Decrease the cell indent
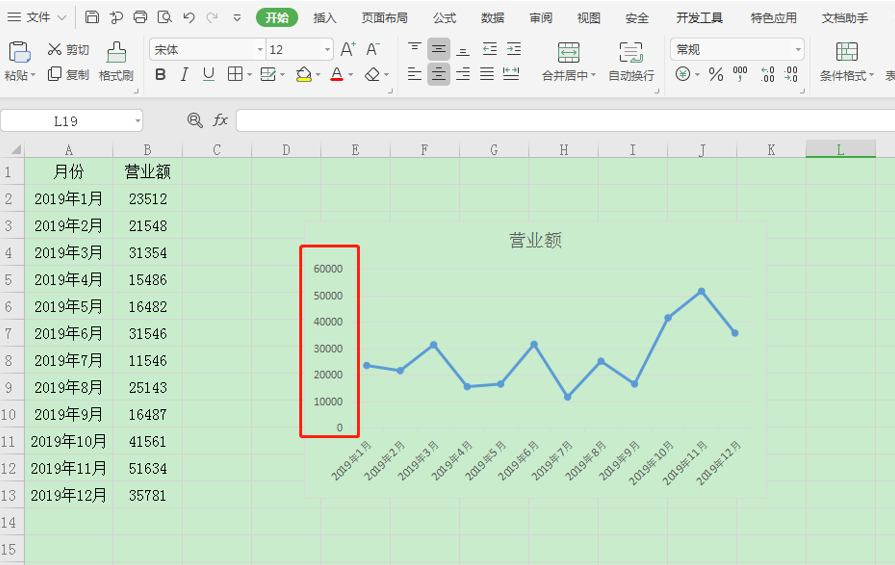Viewport: 895px width, 565px height. [x=489, y=49]
